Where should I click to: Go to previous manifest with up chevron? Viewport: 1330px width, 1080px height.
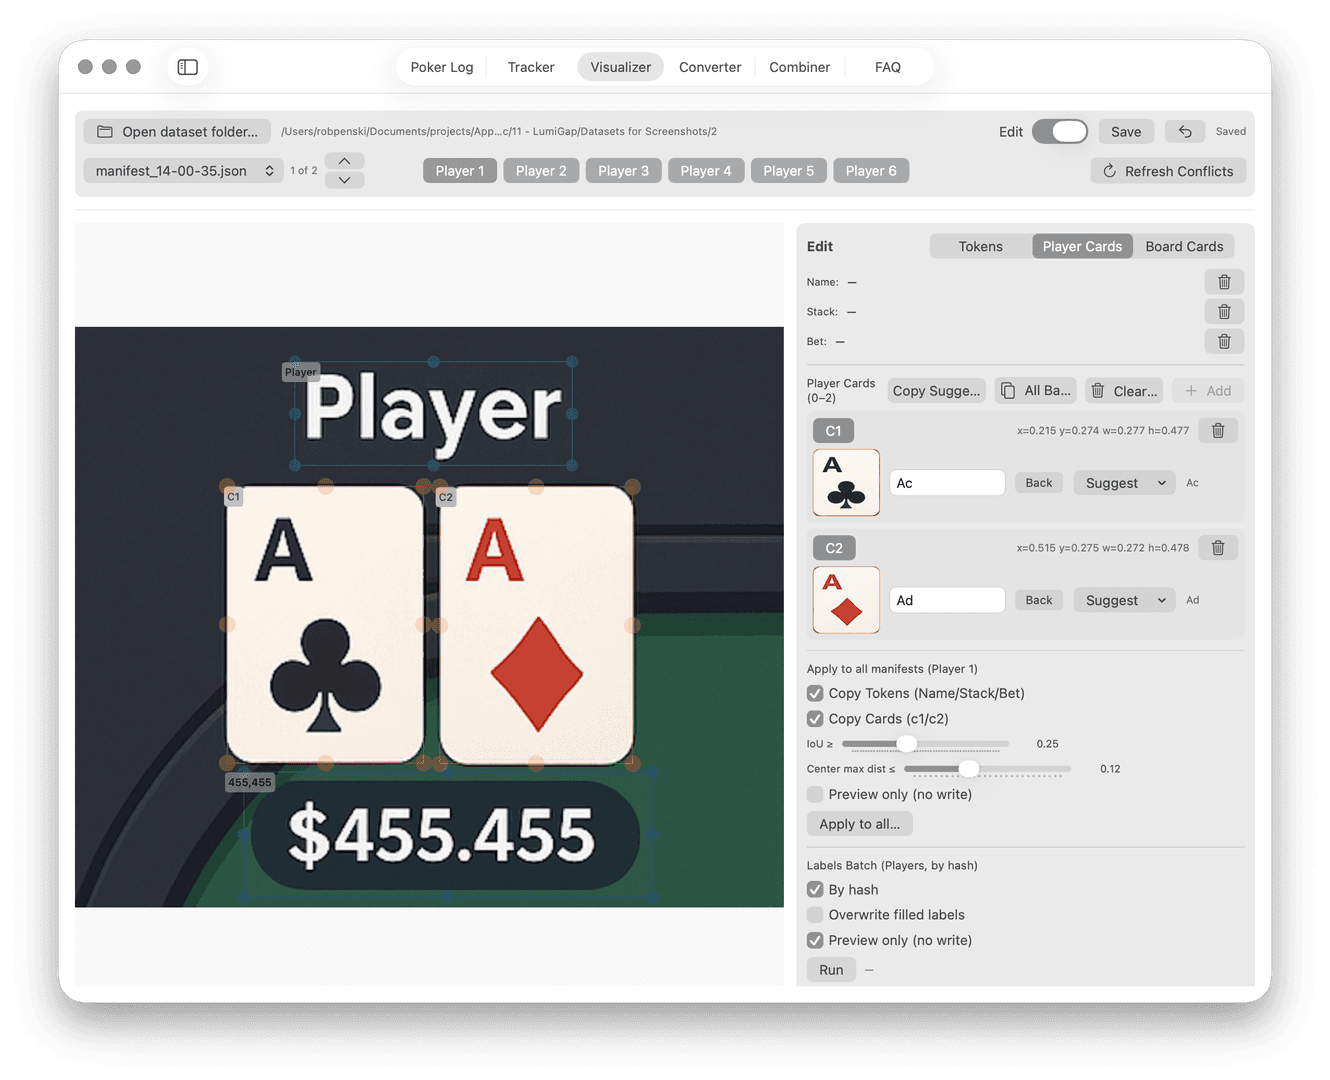coord(344,161)
